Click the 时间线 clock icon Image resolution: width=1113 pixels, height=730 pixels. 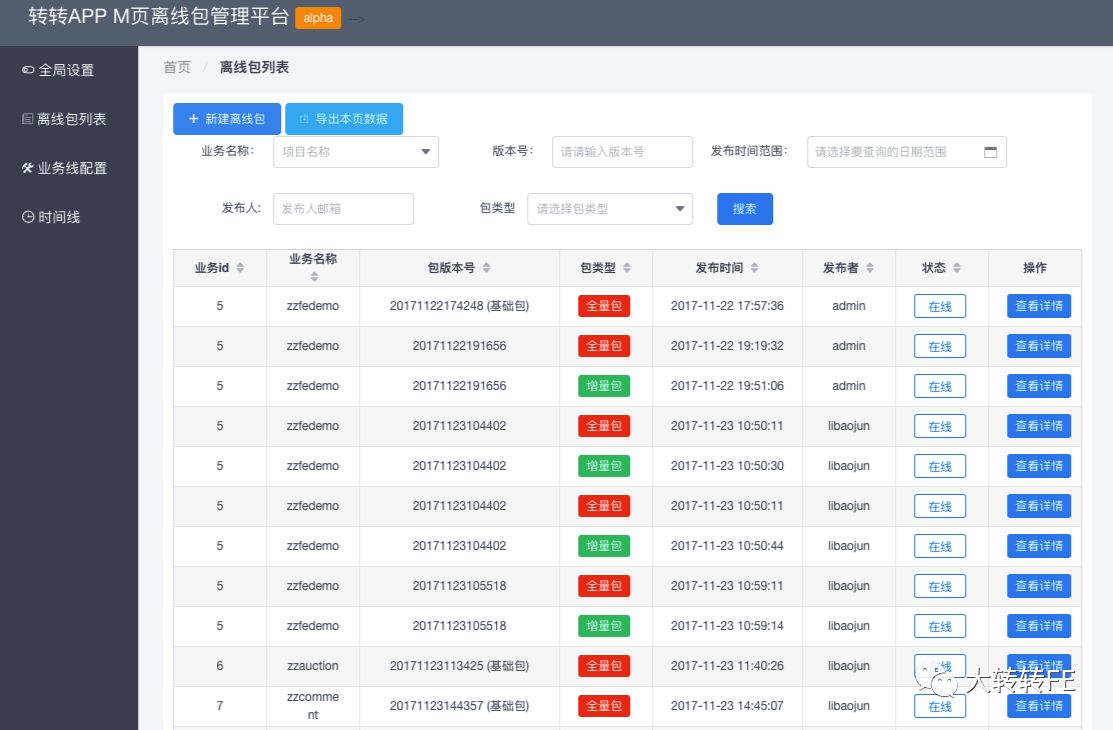pos(27,217)
